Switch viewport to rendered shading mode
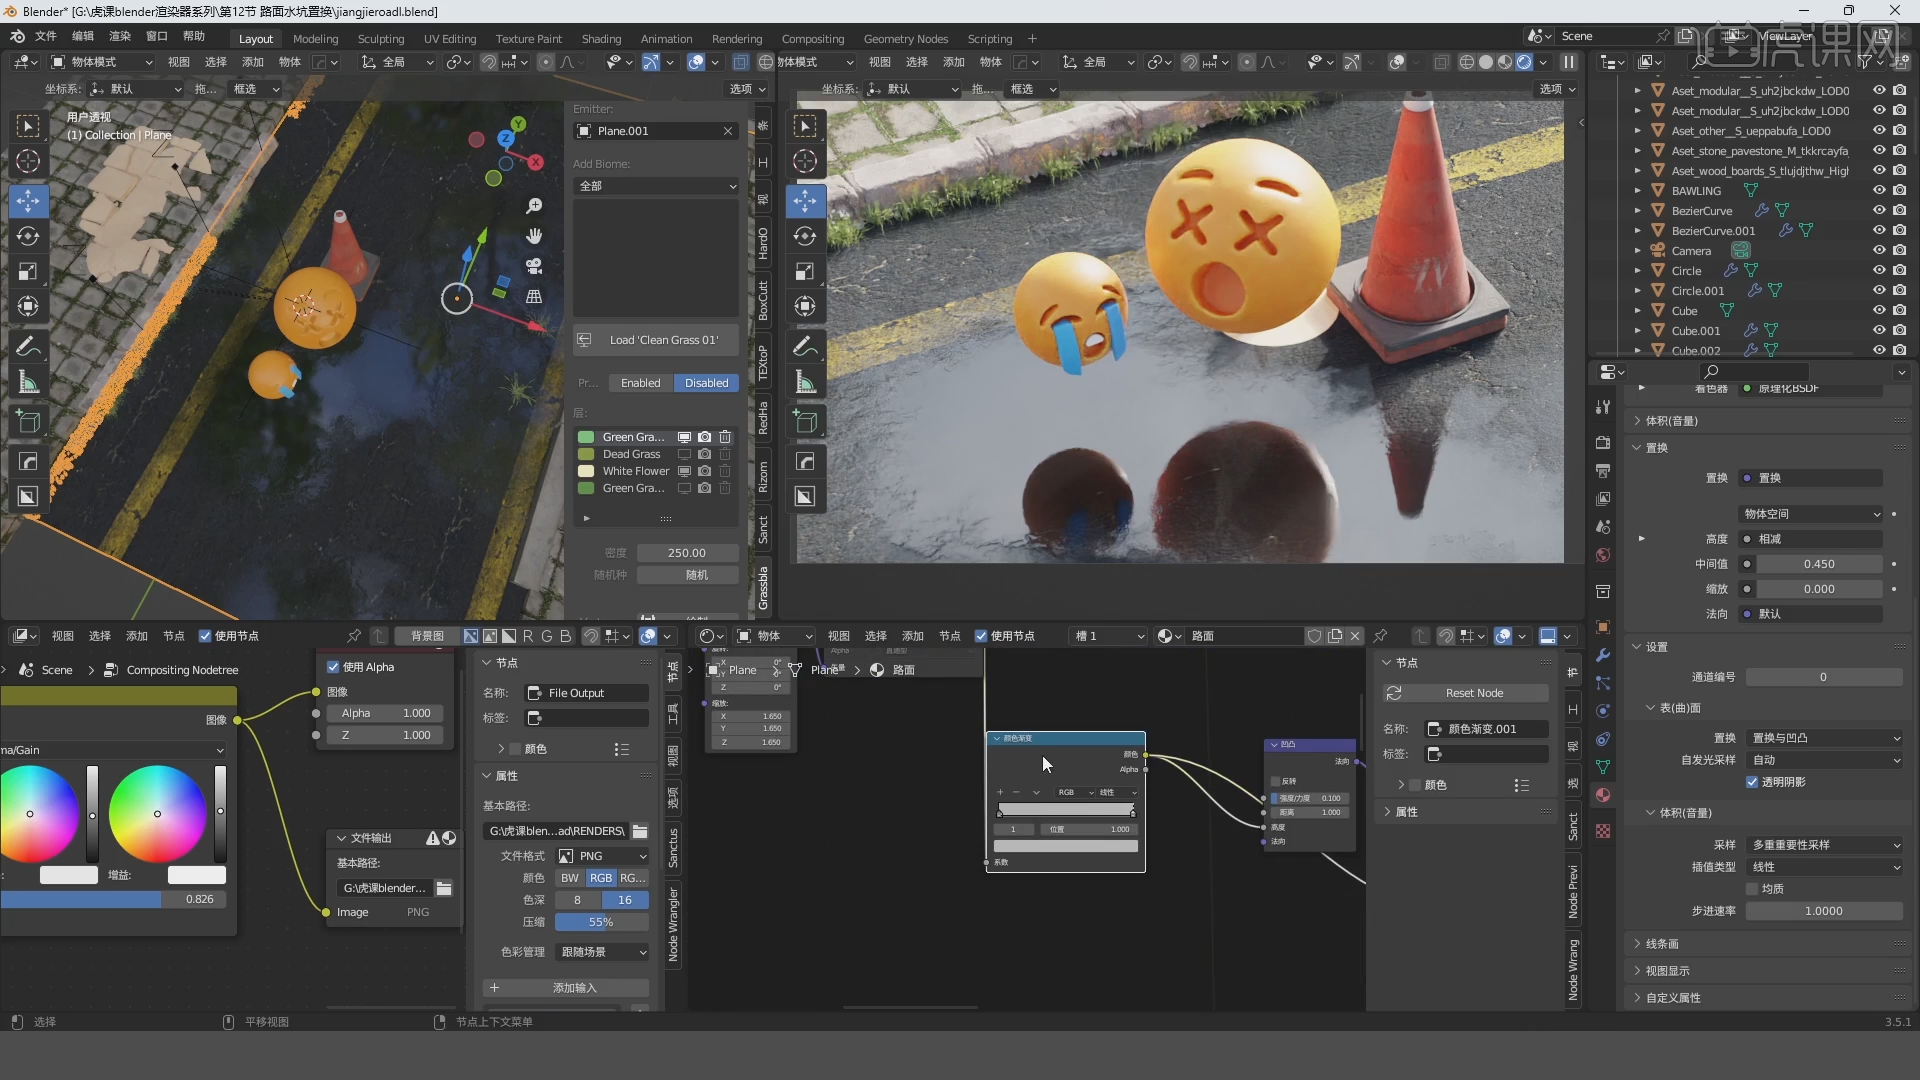This screenshot has height=1080, width=1920. (1524, 61)
